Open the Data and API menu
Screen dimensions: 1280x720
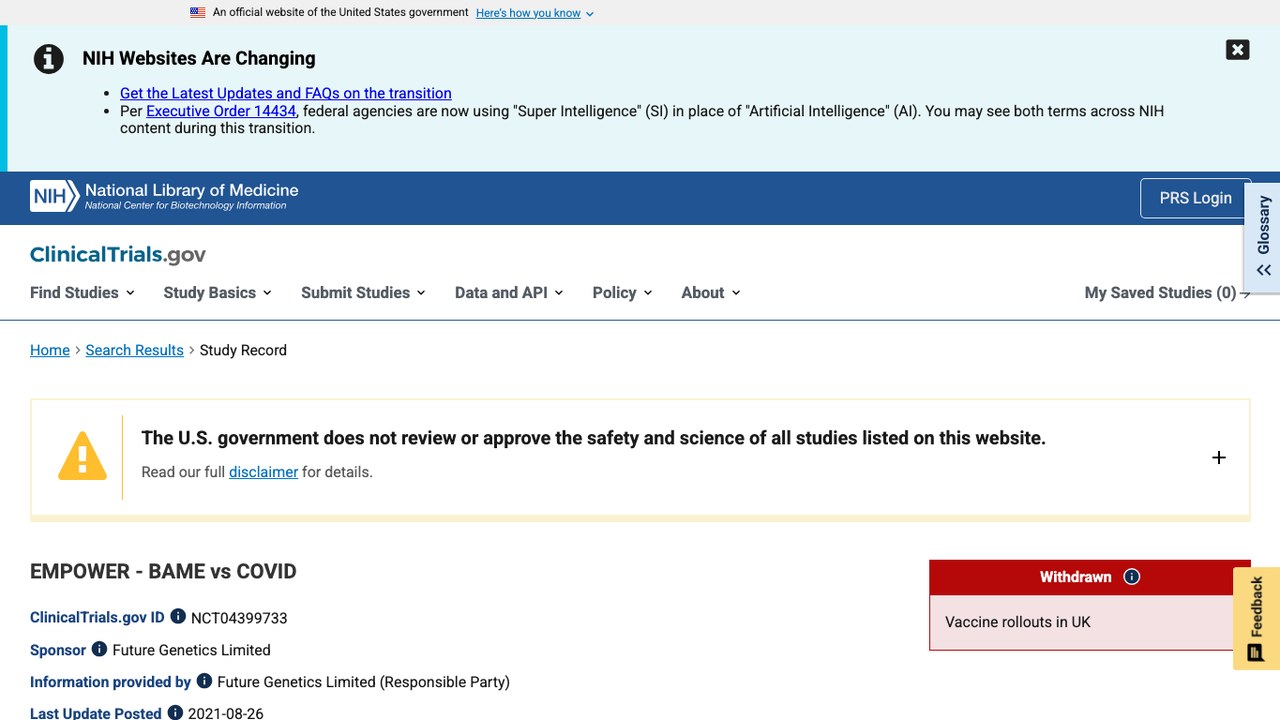509,293
